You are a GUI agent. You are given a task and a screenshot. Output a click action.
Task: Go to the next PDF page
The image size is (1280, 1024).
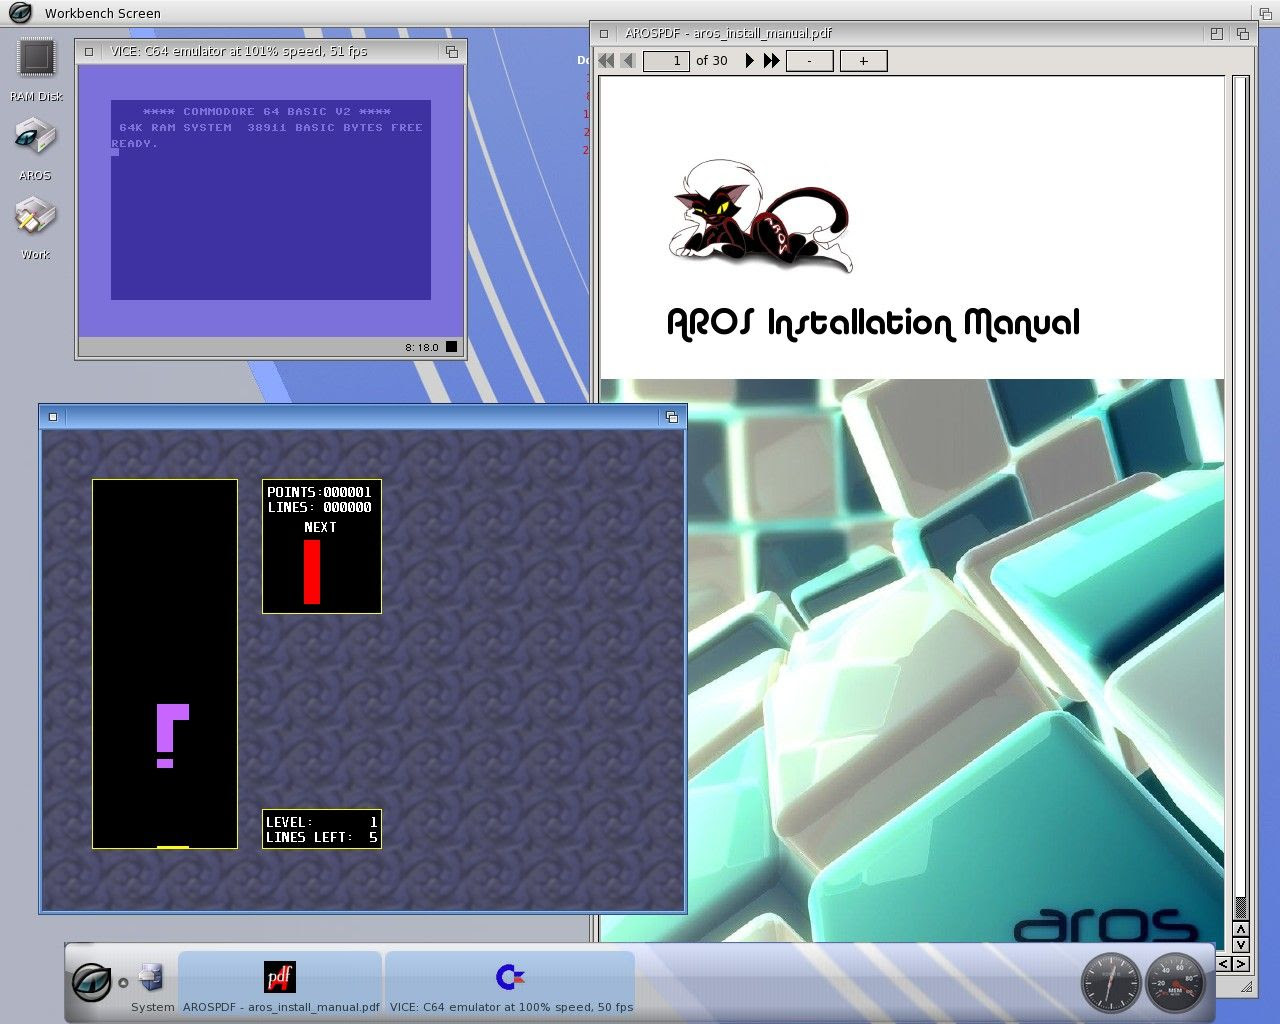tap(749, 61)
